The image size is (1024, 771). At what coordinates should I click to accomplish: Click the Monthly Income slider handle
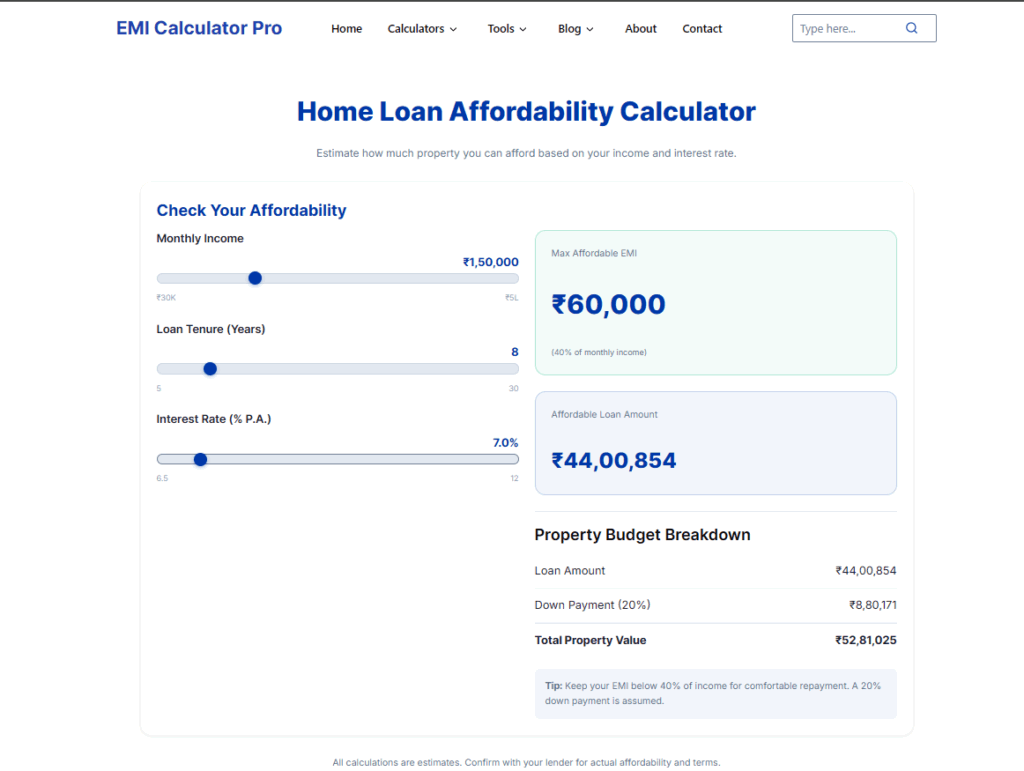(255, 278)
